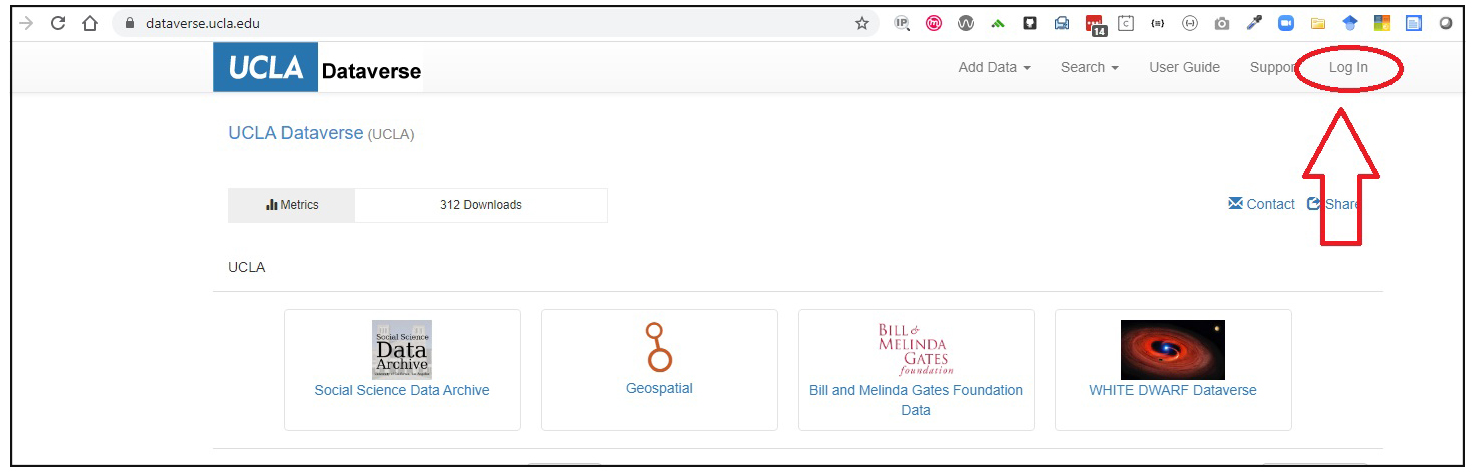Open the circled-dash extension icon
This screenshot has height=475, width=1475.
pos(1190,23)
